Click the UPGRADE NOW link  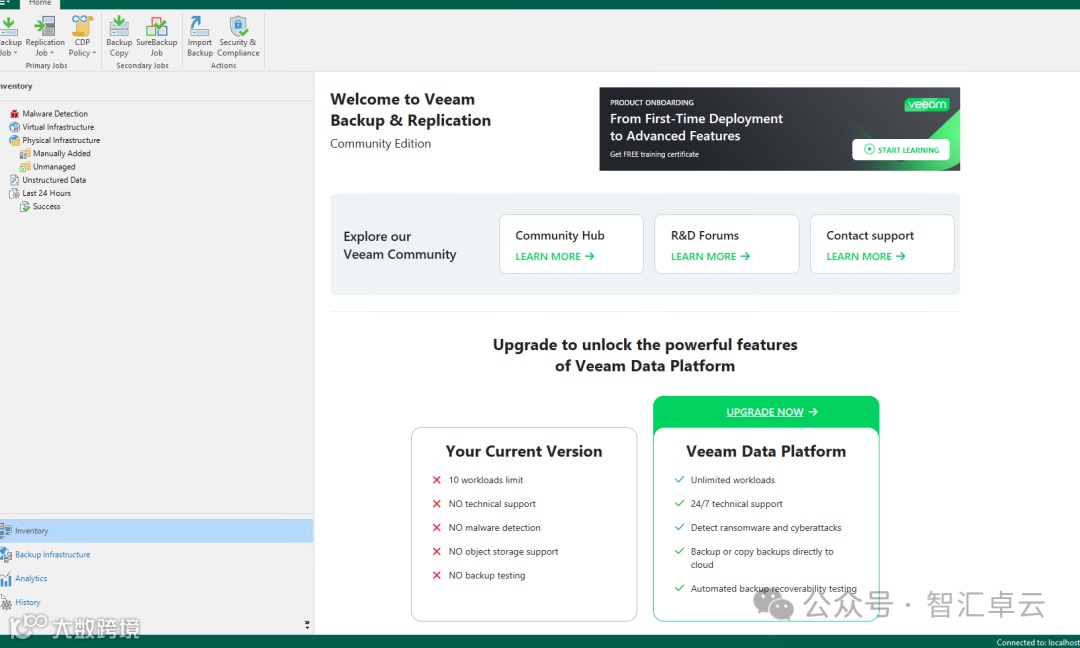coord(771,412)
